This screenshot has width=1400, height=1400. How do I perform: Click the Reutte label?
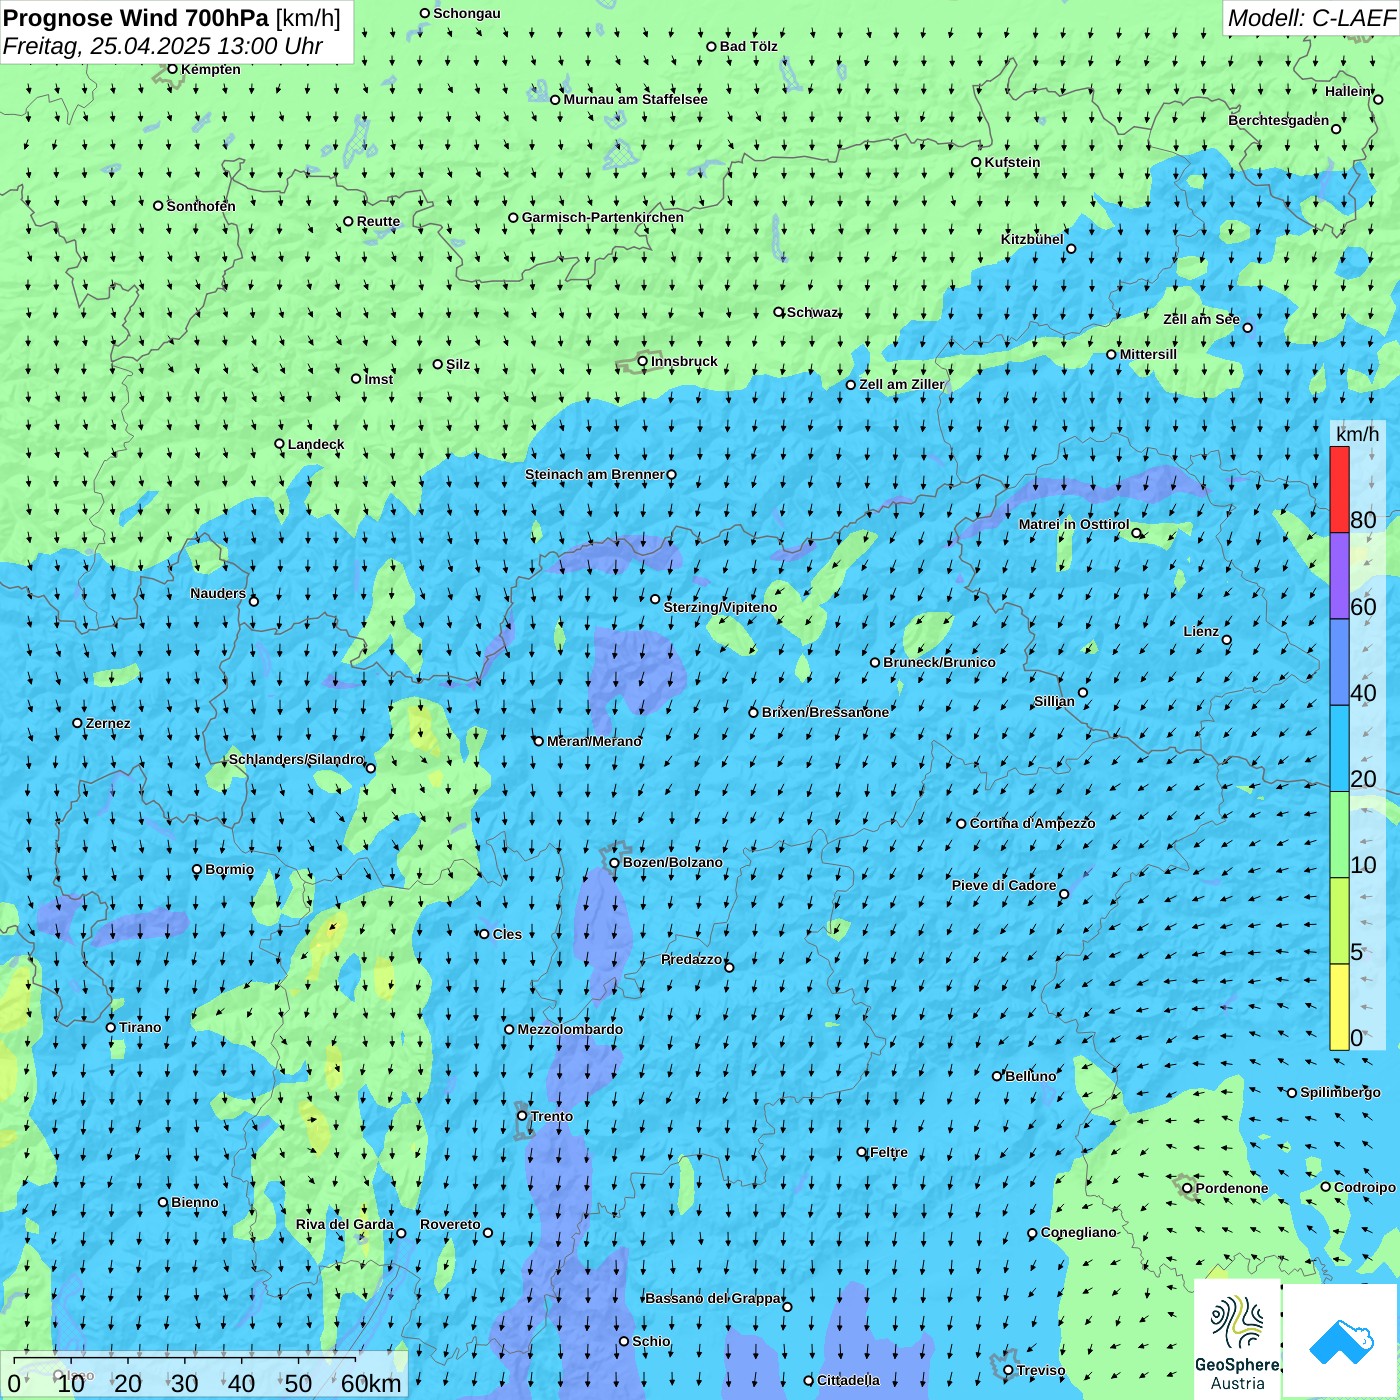pos(378,222)
